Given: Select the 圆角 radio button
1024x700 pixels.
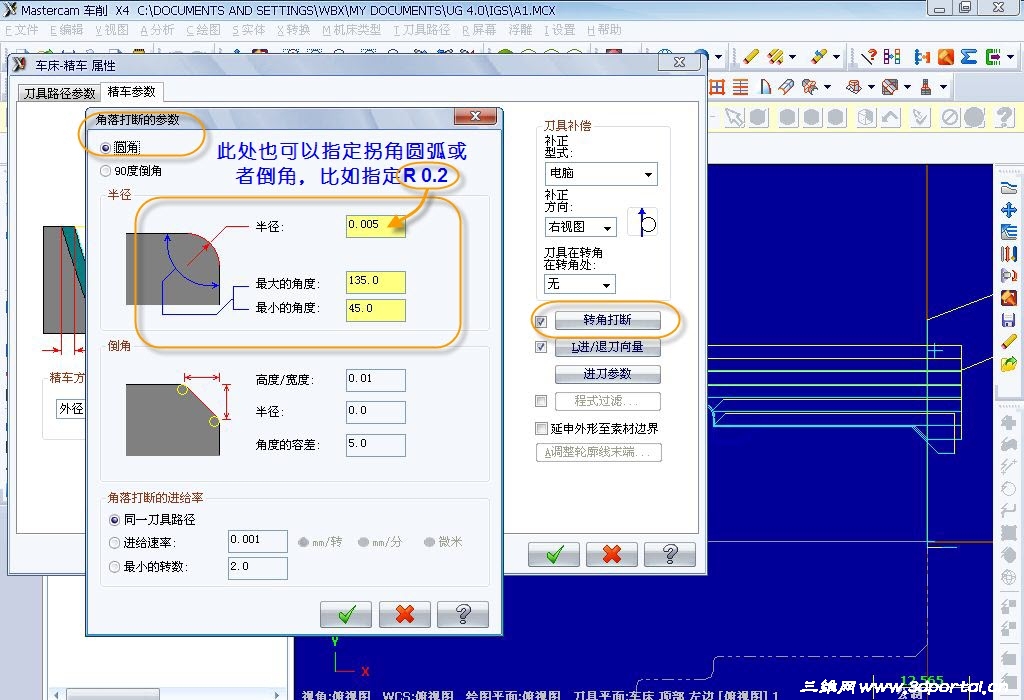Looking at the screenshot, I should coord(105,148).
